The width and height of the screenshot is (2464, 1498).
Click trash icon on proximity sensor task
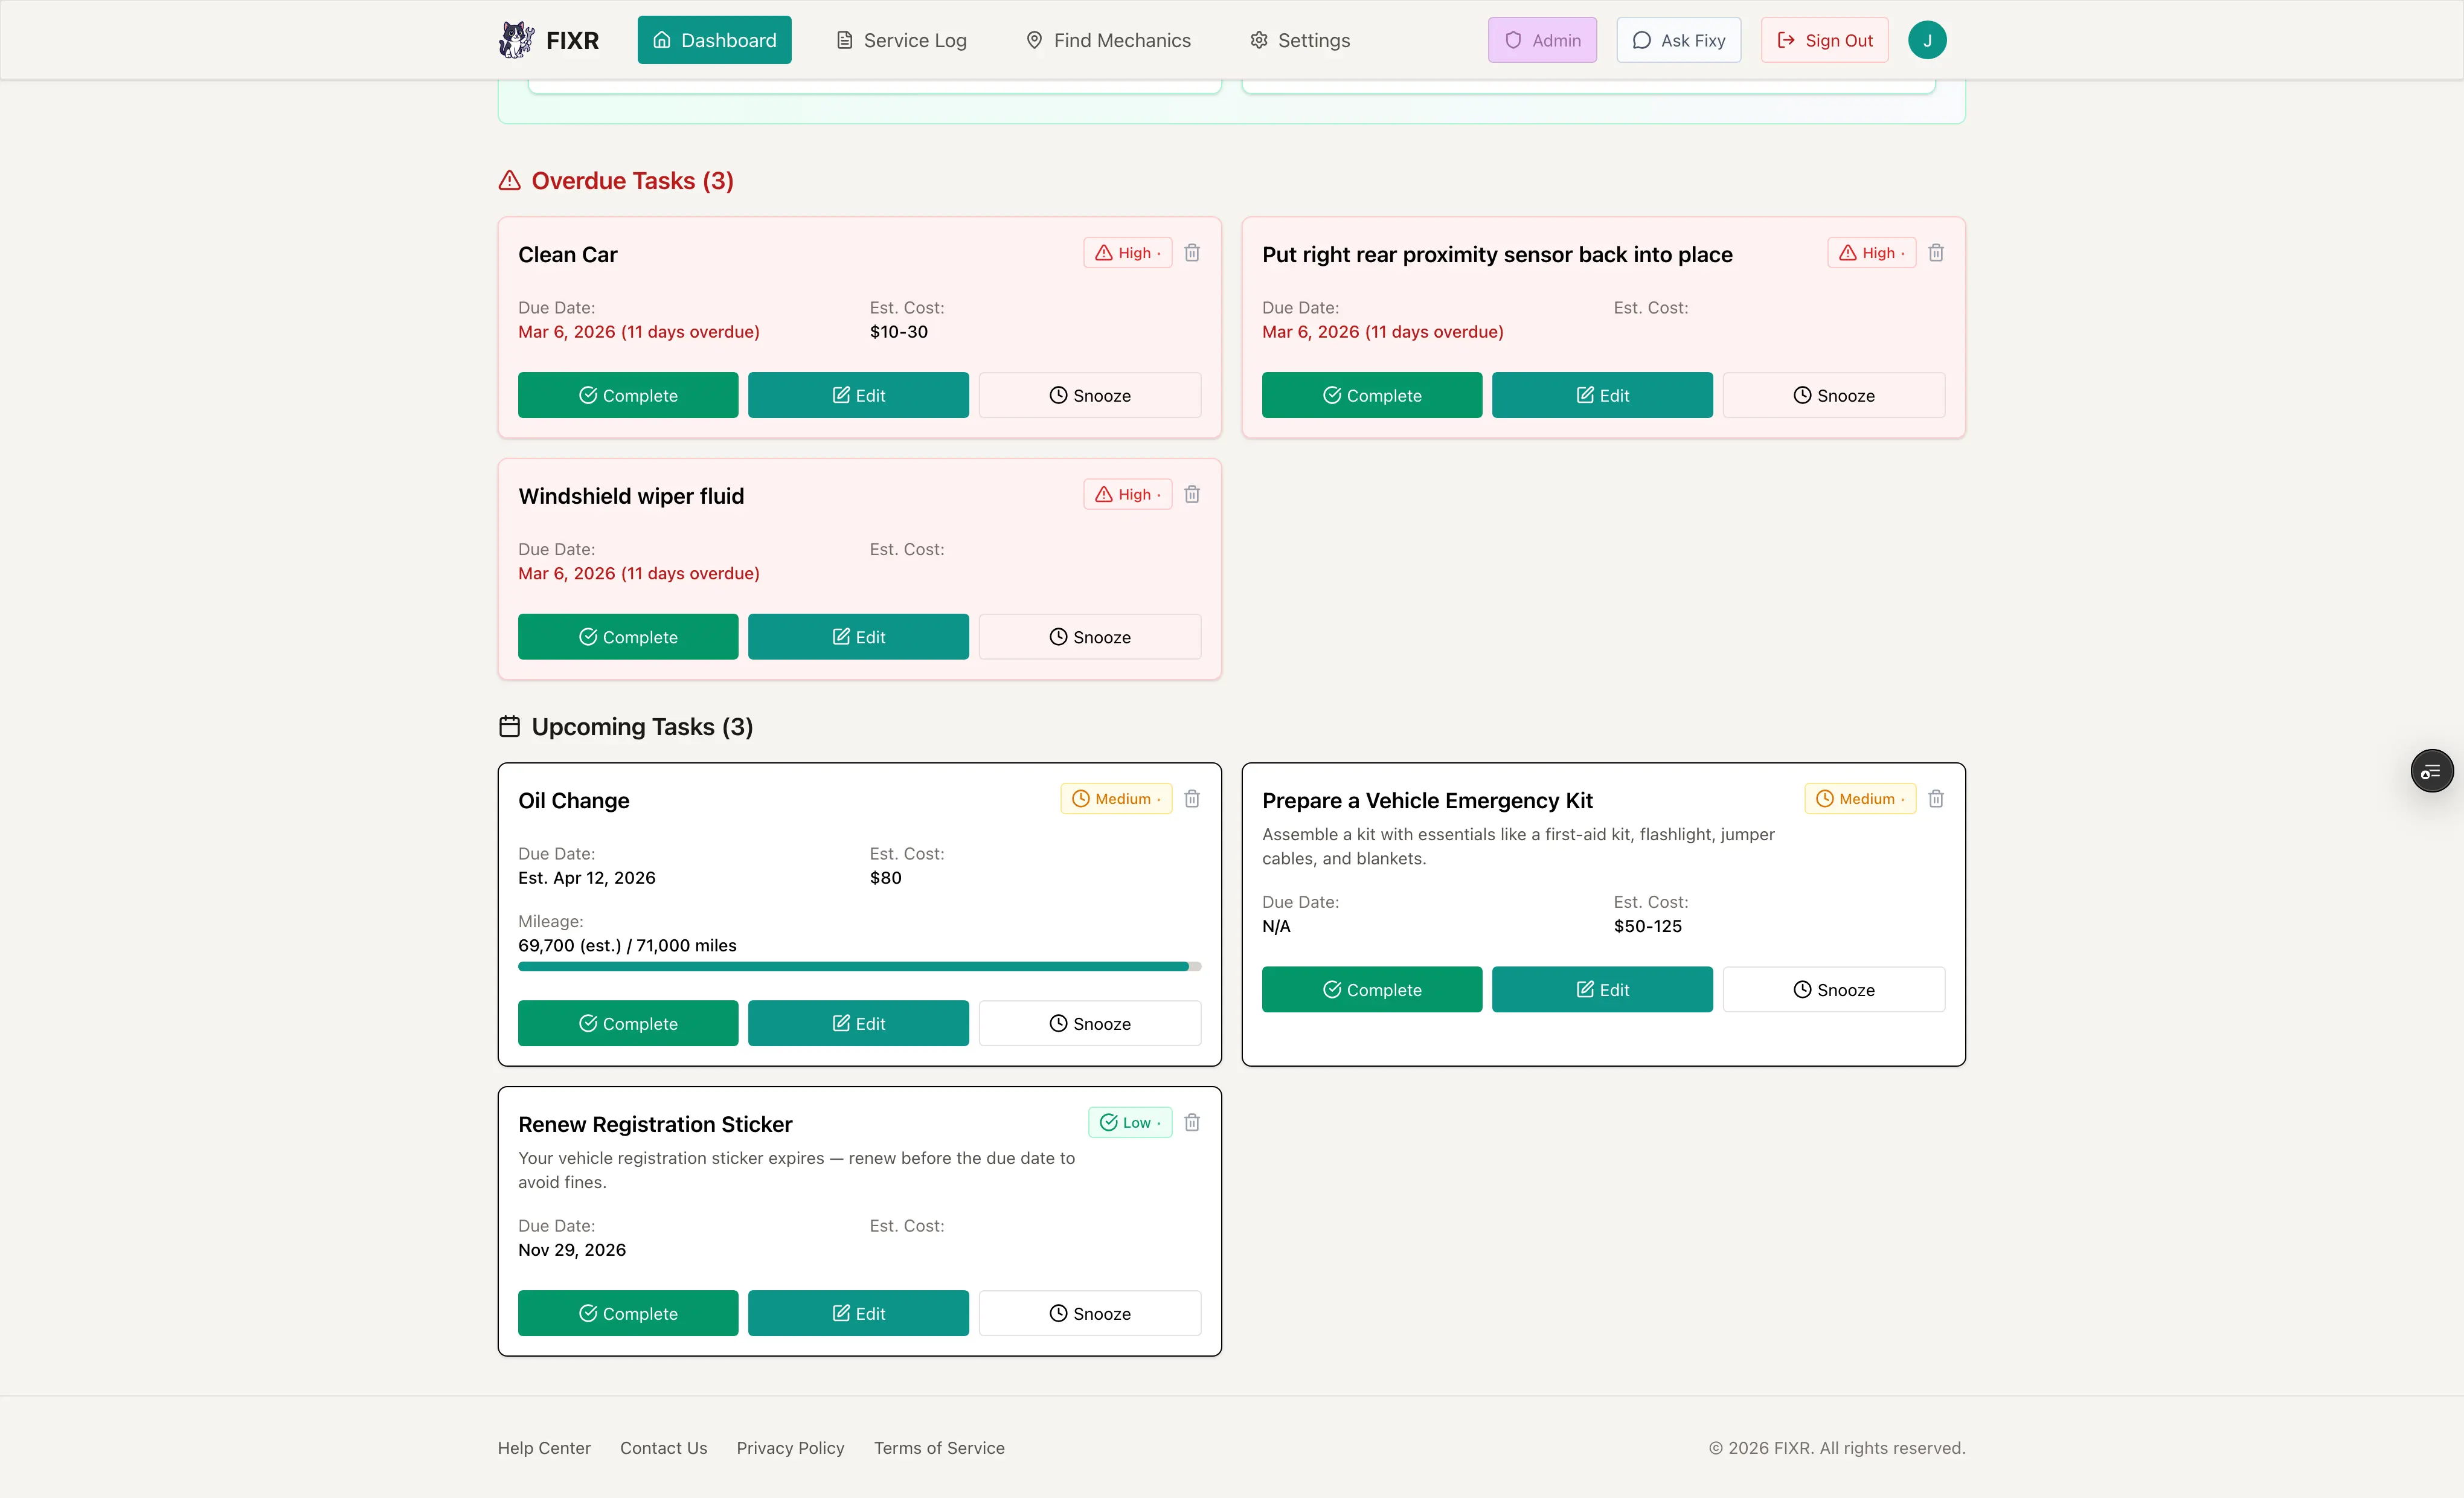1936,252
